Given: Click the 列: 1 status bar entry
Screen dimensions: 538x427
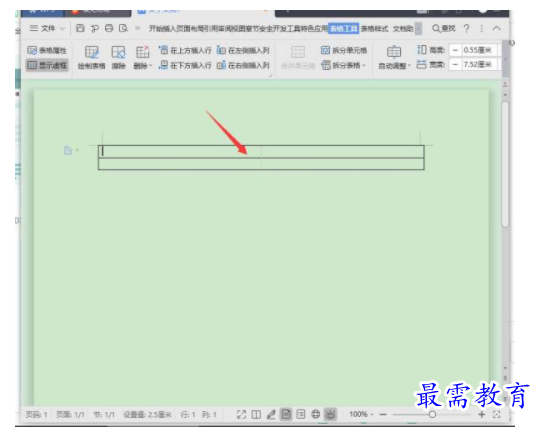Looking at the screenshot, I should (x=209, y=415).
